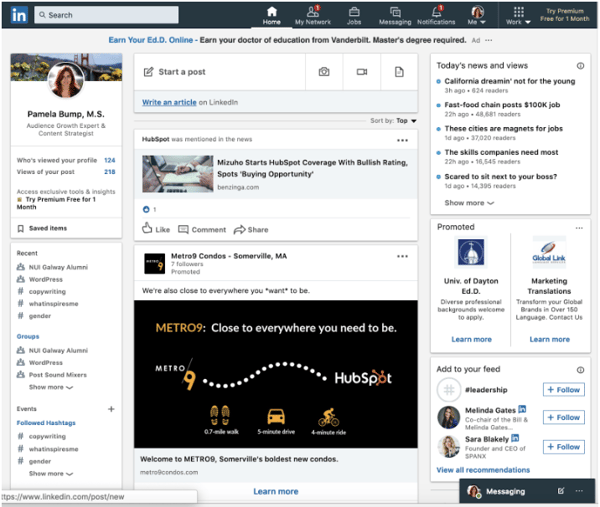Image resolution: width=600 pixels, height=507 pixels.
Task: Open the Sort by Top dropdown
Action: coord(406,121)
